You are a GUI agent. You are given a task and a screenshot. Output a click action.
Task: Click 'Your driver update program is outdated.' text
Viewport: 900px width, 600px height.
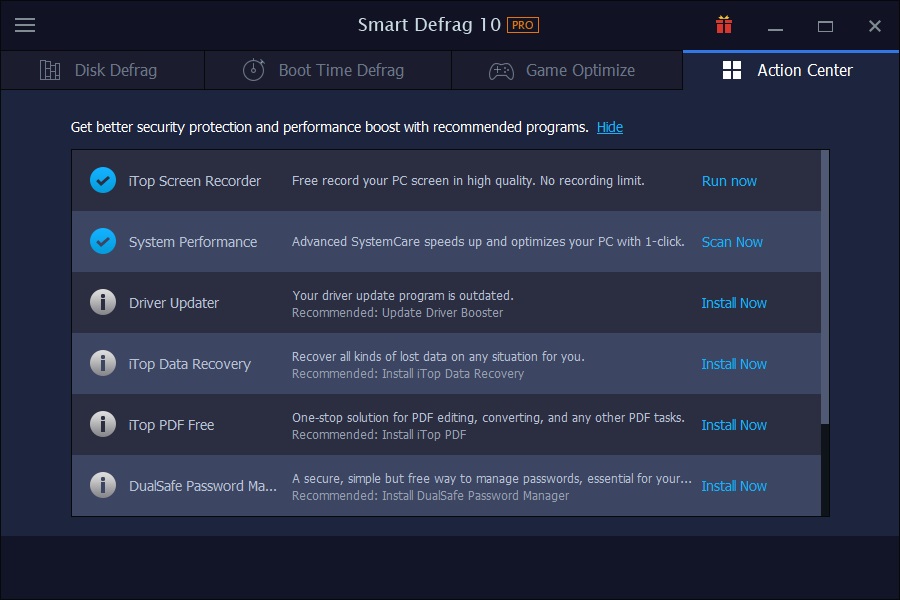[x=403, y=295]
